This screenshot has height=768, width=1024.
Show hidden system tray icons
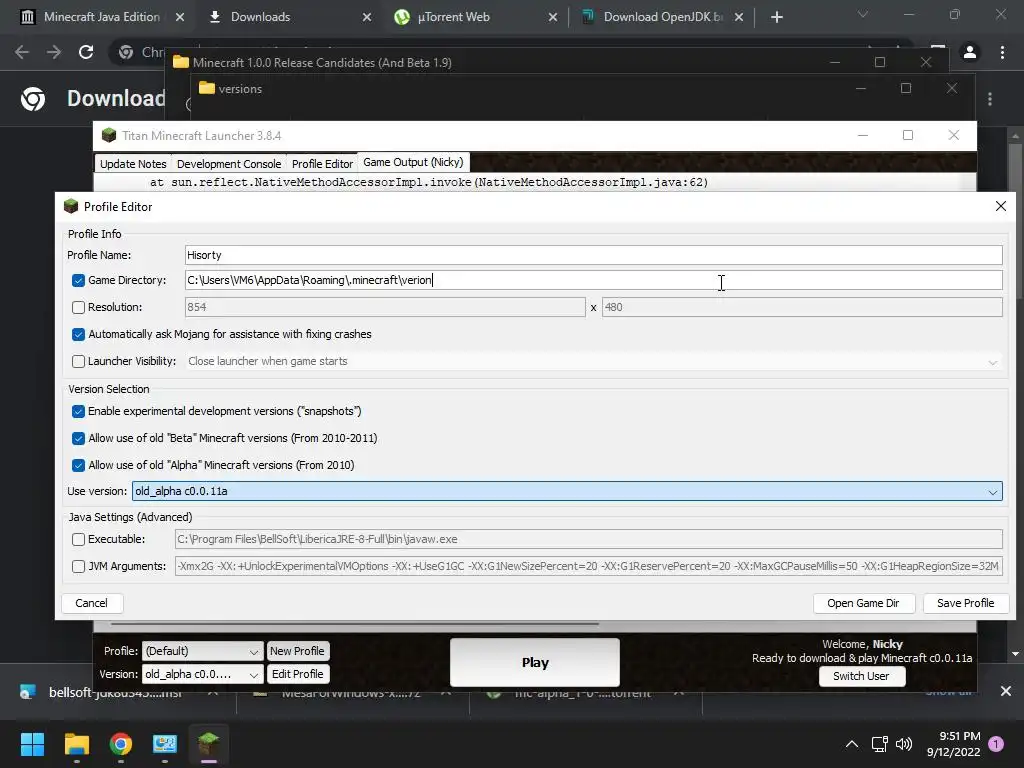852,744
